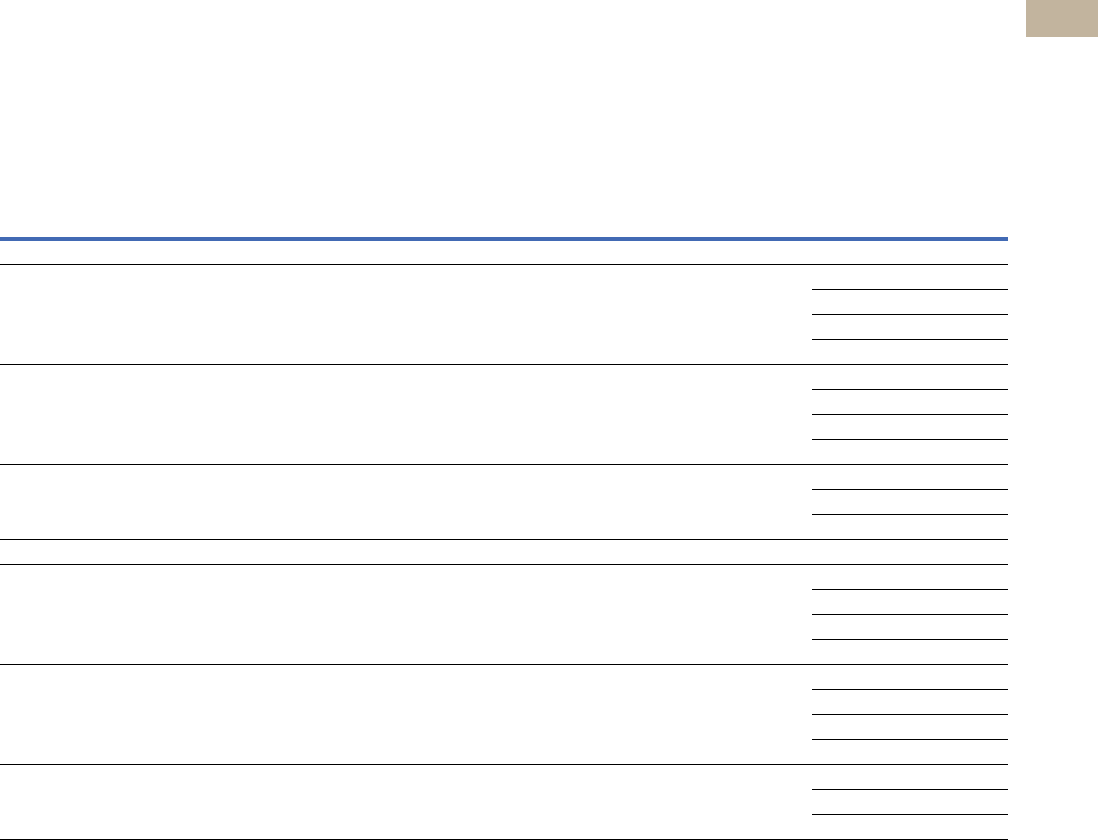The height and width of the screenshot is (840, 1098).
Task: Select the first right-column cell of the first table group
Action: 908,277
